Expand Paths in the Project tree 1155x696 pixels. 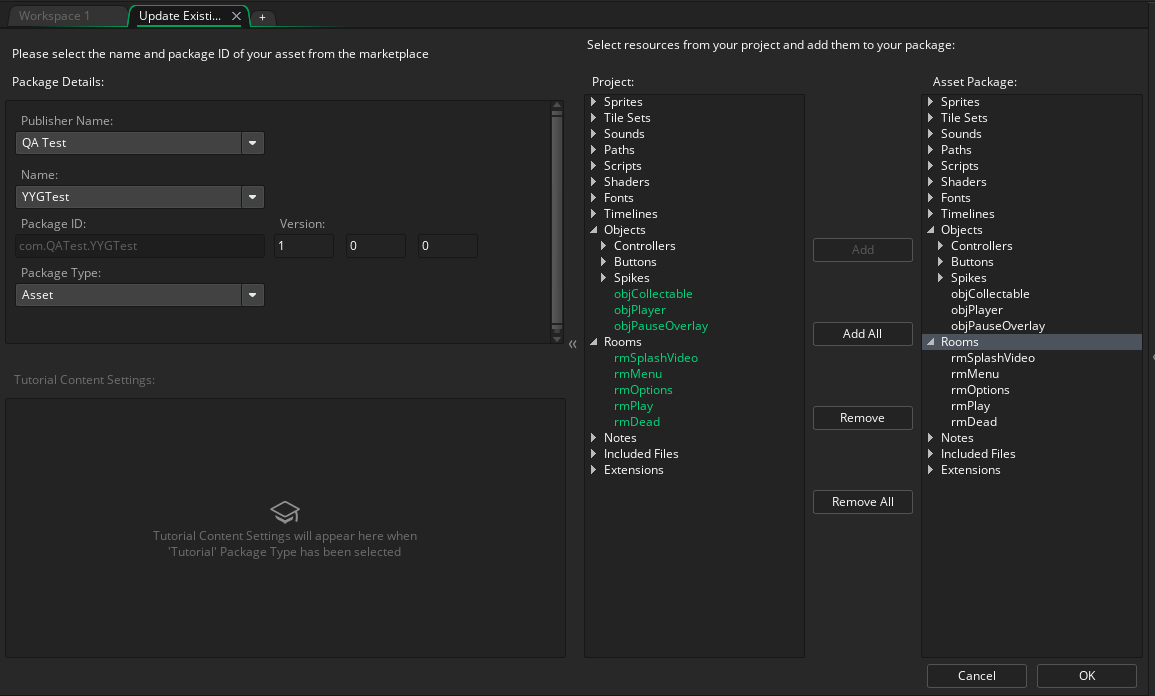[594, 150]
